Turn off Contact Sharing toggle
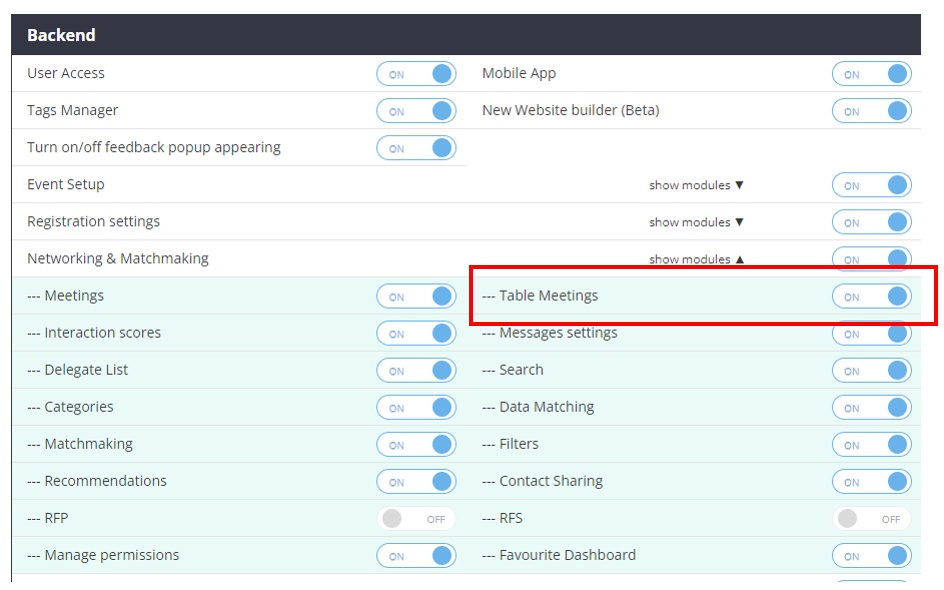The height and width of the screenshot is (590, 944). 871,481
